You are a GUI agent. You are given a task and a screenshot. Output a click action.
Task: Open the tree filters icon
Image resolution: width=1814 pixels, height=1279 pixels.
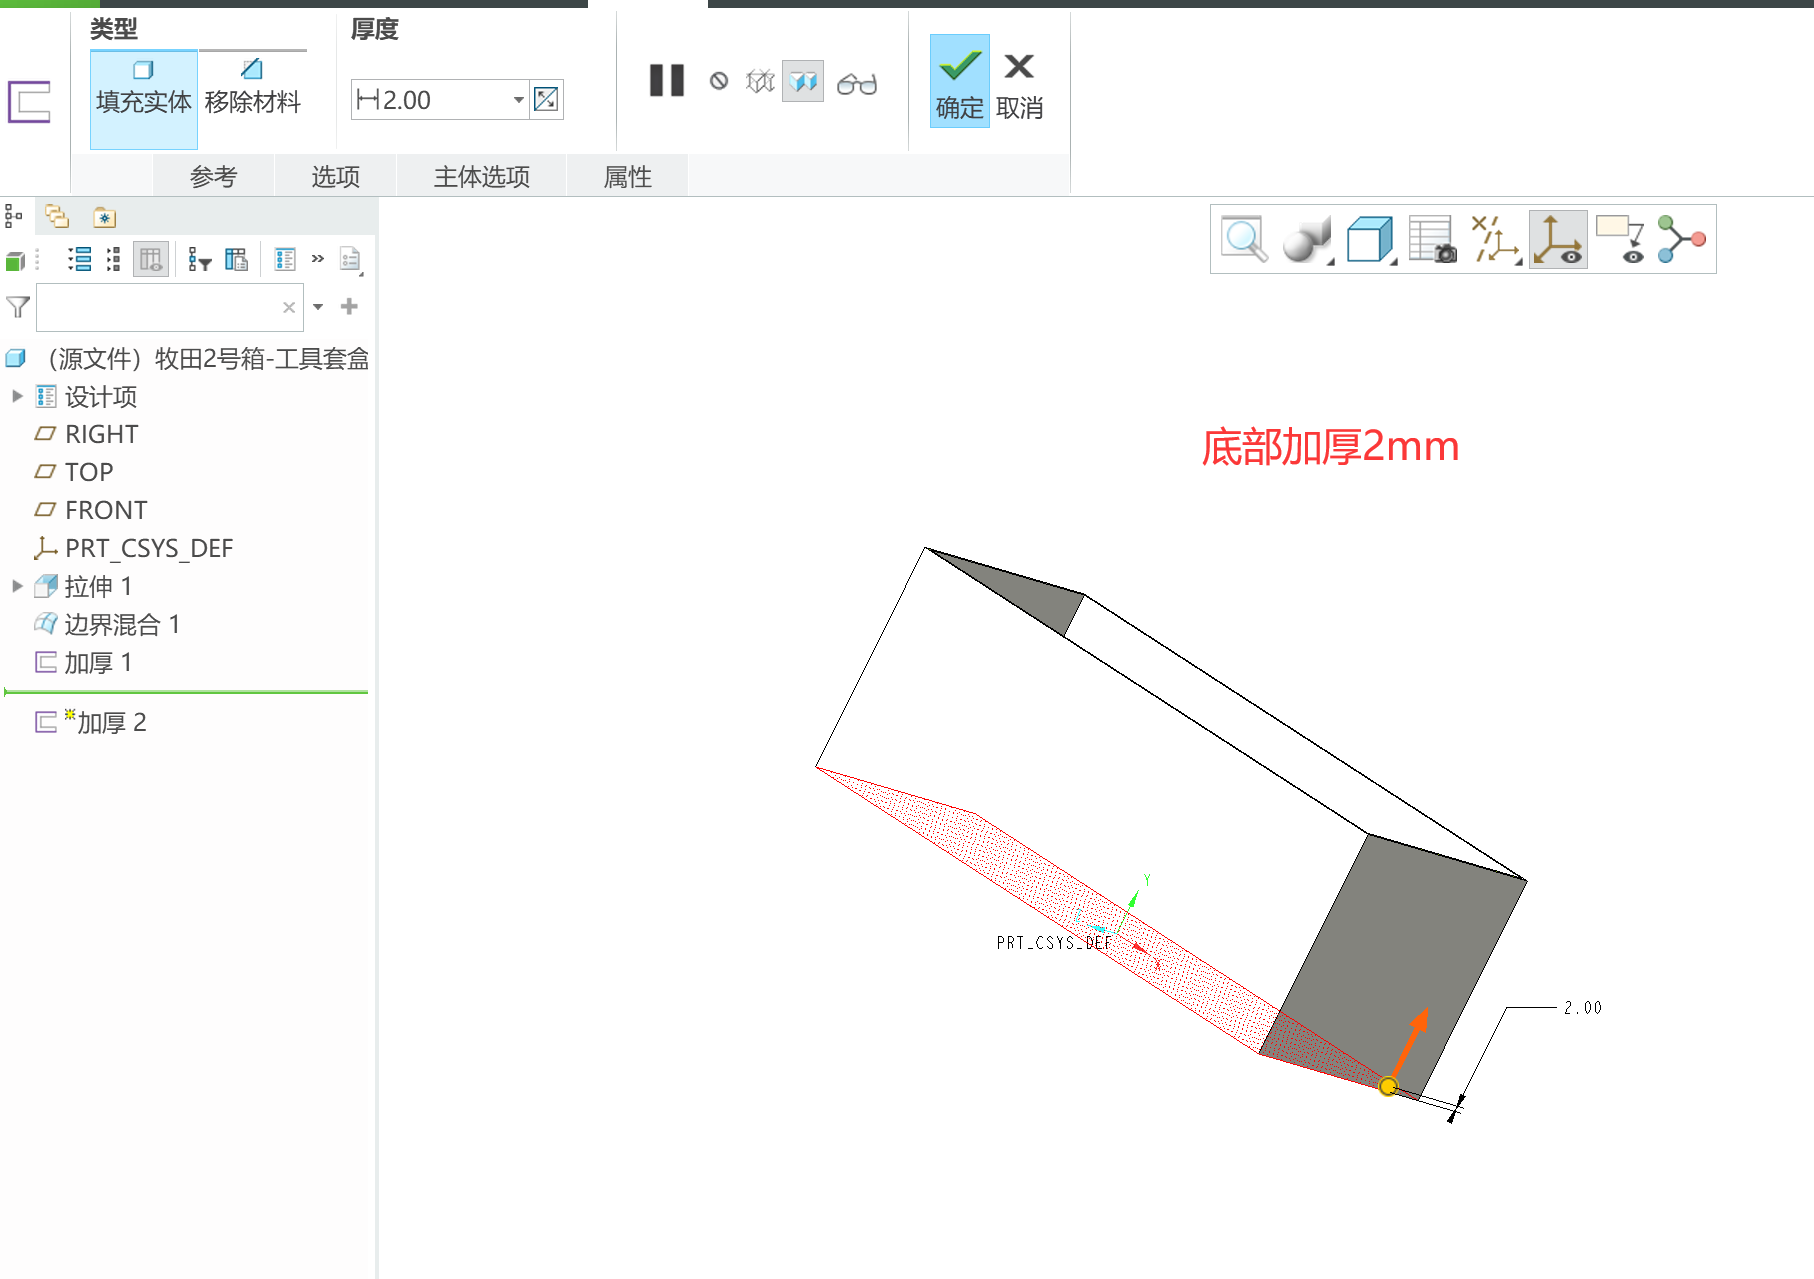200,260
